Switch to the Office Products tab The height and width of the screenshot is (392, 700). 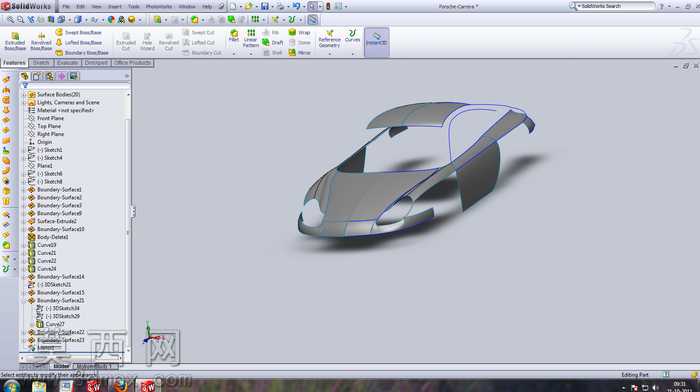133,63
